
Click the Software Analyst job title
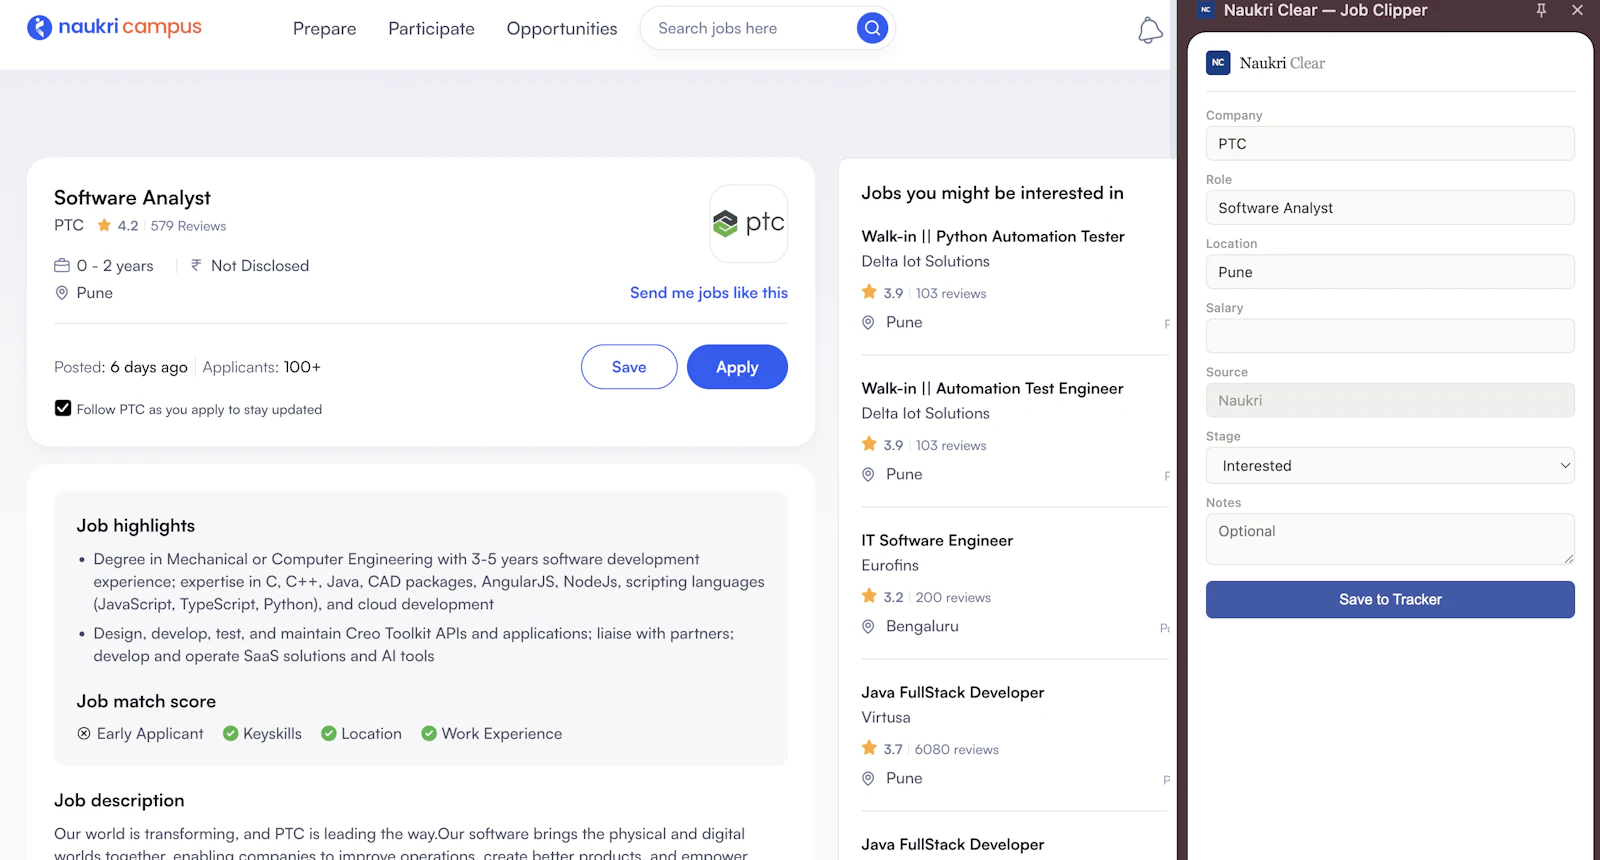point(132,198)
